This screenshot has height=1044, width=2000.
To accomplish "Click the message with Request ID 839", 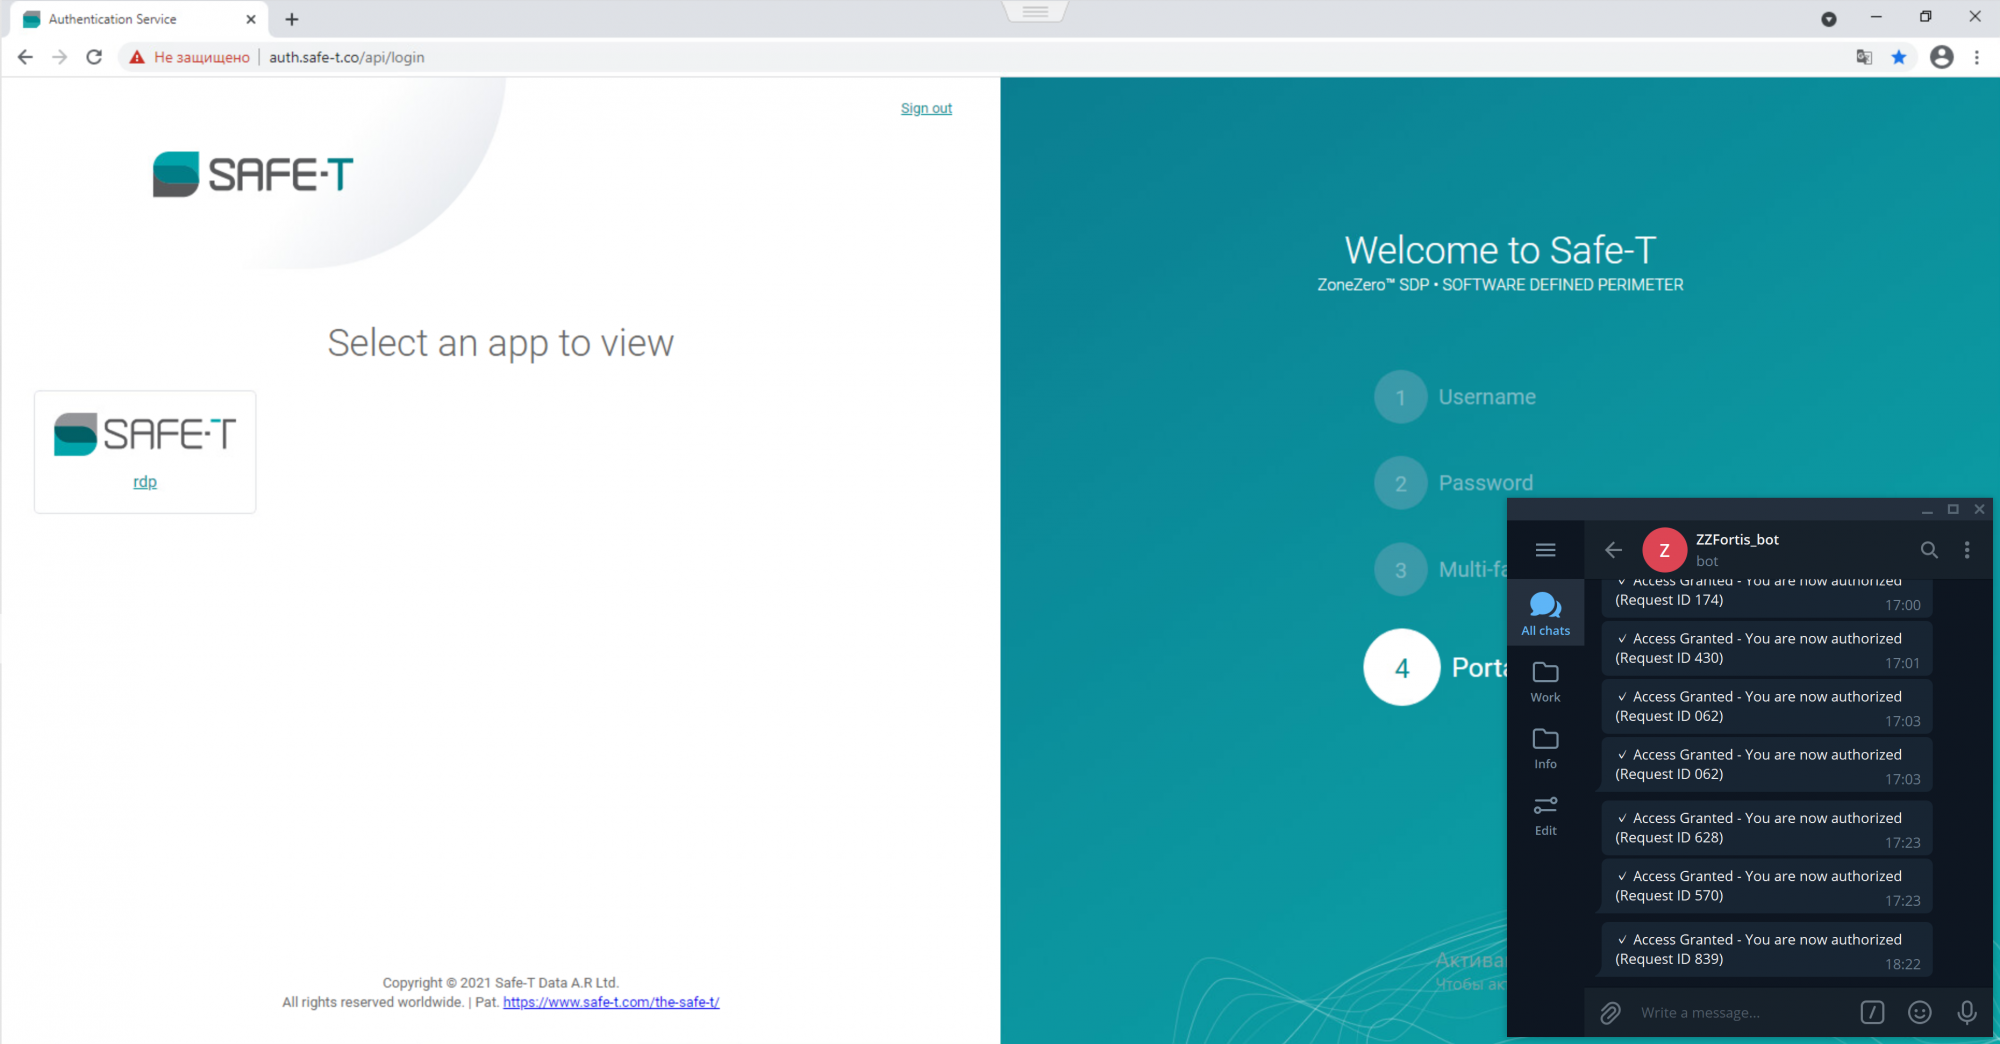I will [1766, 949].
